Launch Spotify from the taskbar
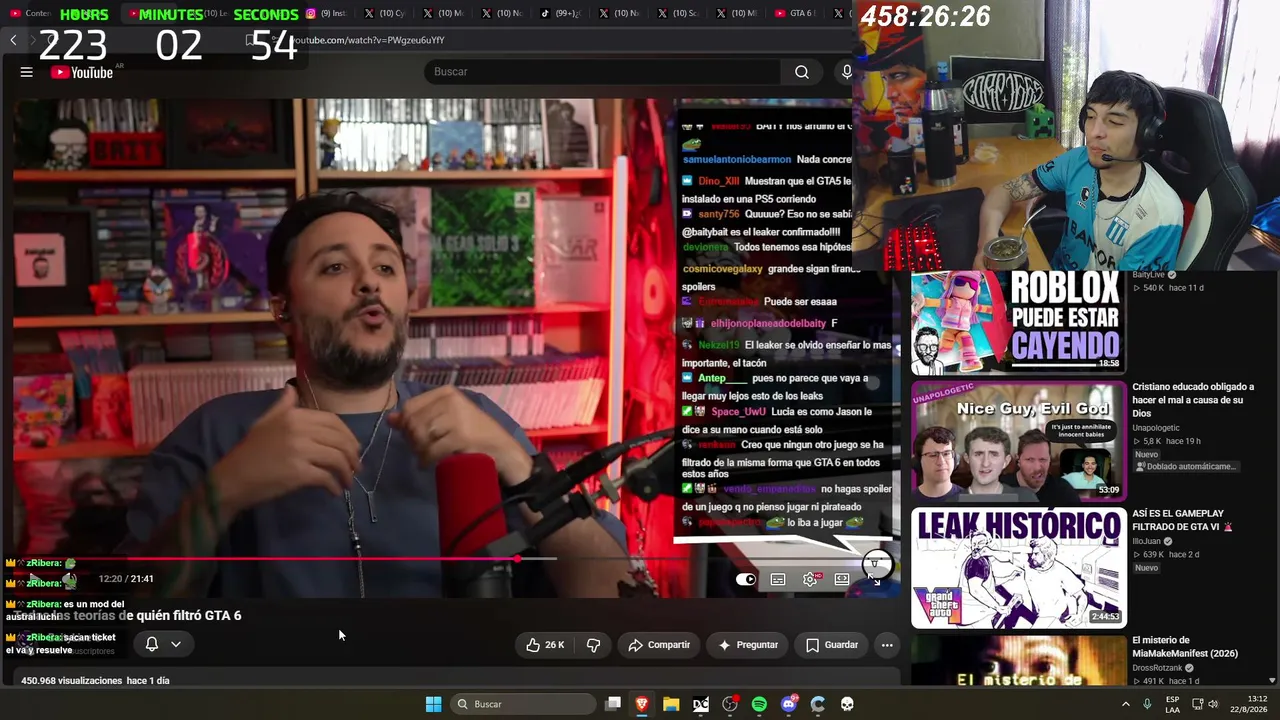 [x=759, y=704]
